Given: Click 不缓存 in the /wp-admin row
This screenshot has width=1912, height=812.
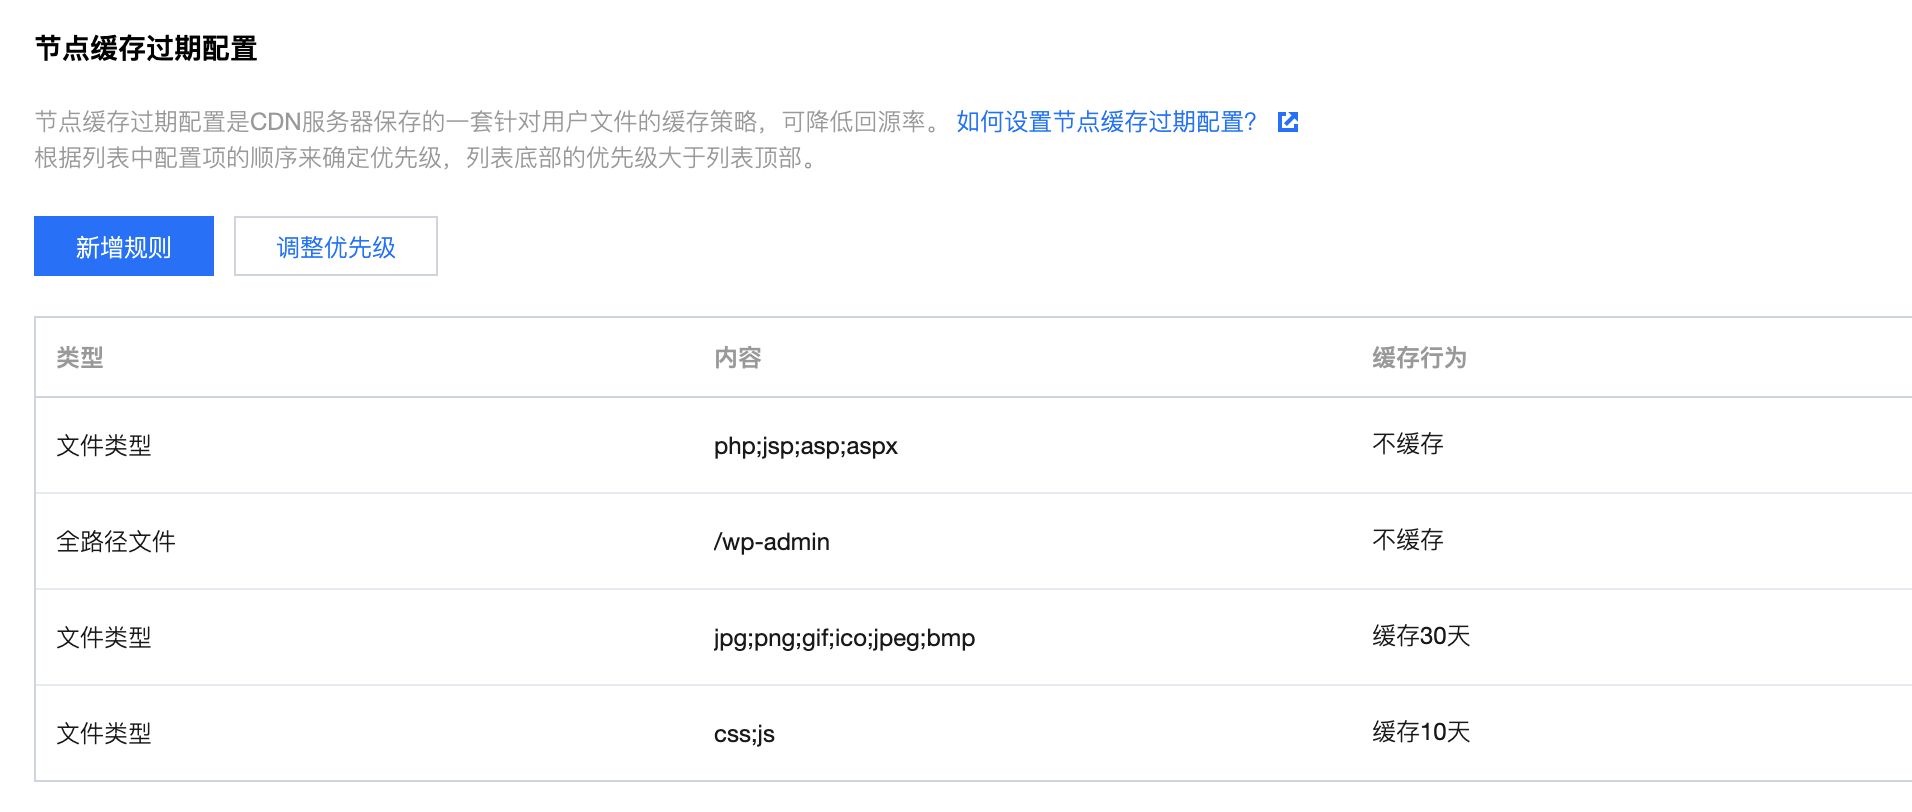Looking at the screenshot, I should [x=1407, y=540].
